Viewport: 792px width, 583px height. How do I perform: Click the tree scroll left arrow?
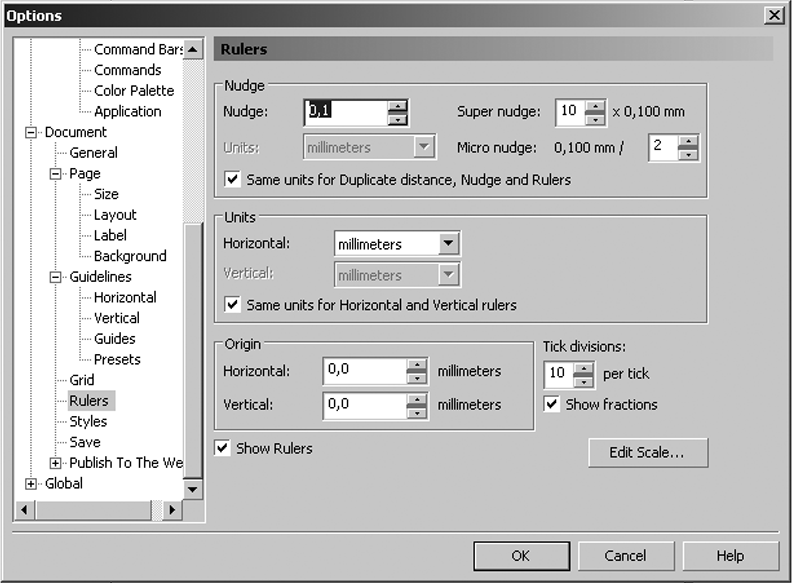[x=24, y=510]
